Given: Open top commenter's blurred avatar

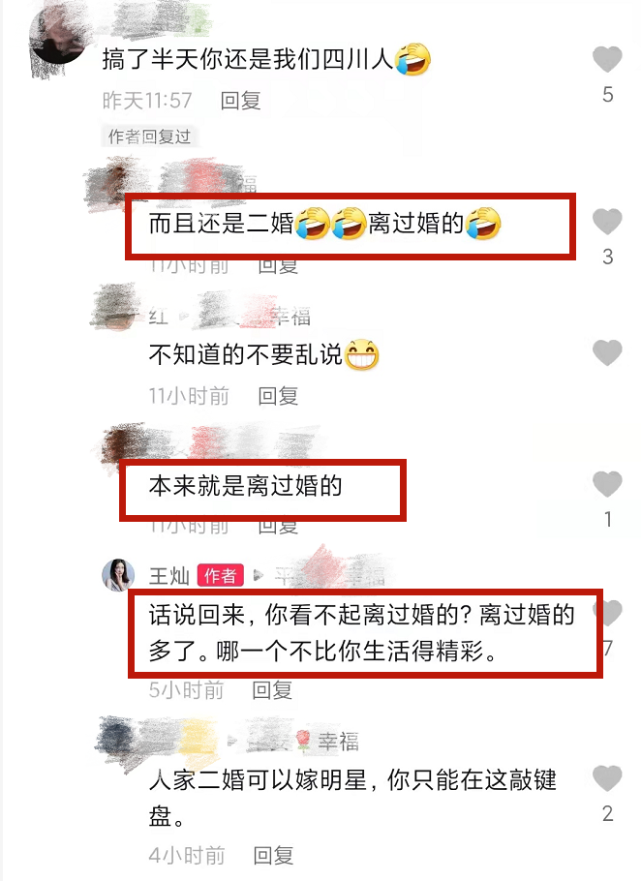Looking at the screenshot, I should tap(56, 37).
